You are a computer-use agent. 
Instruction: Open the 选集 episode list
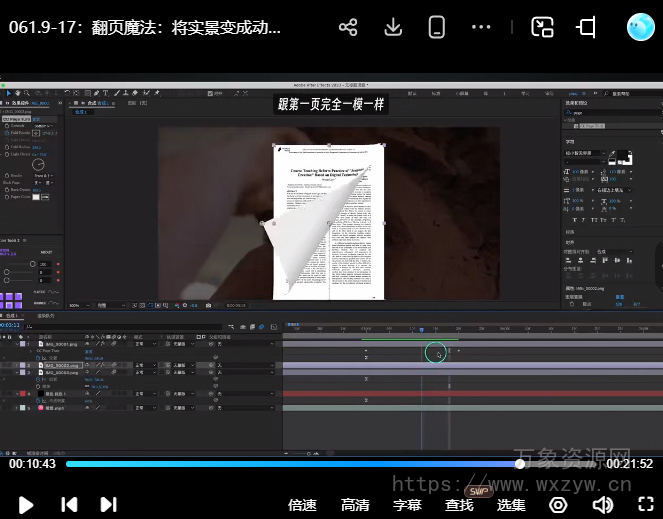[x=511, y=505]
